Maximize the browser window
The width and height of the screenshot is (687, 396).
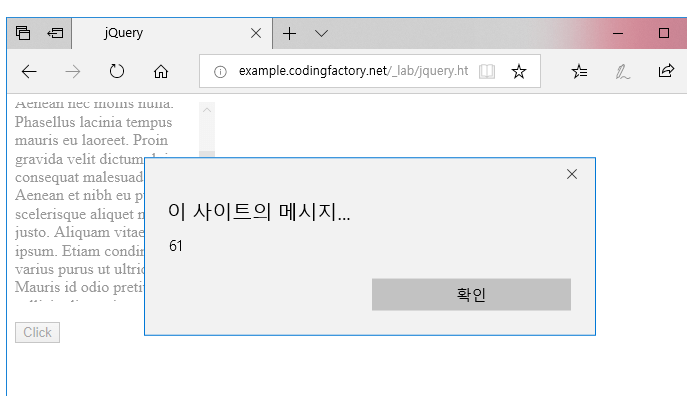[x=664, y=33]
